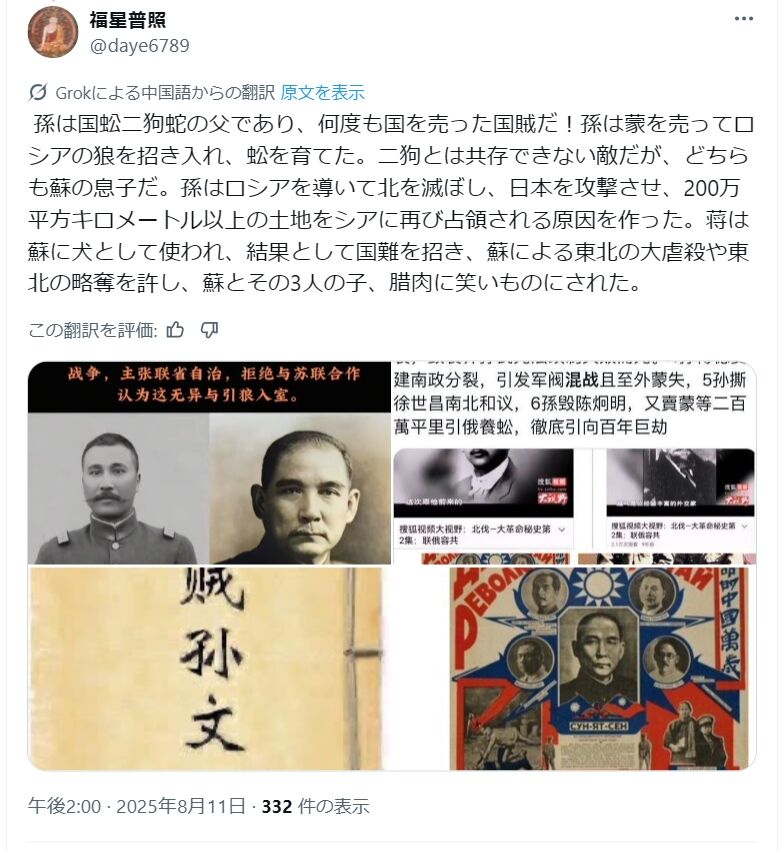Viewport: 781px width, 853px height.
Task: Open the top-left image with two portraits
Action: coord(209,463)
